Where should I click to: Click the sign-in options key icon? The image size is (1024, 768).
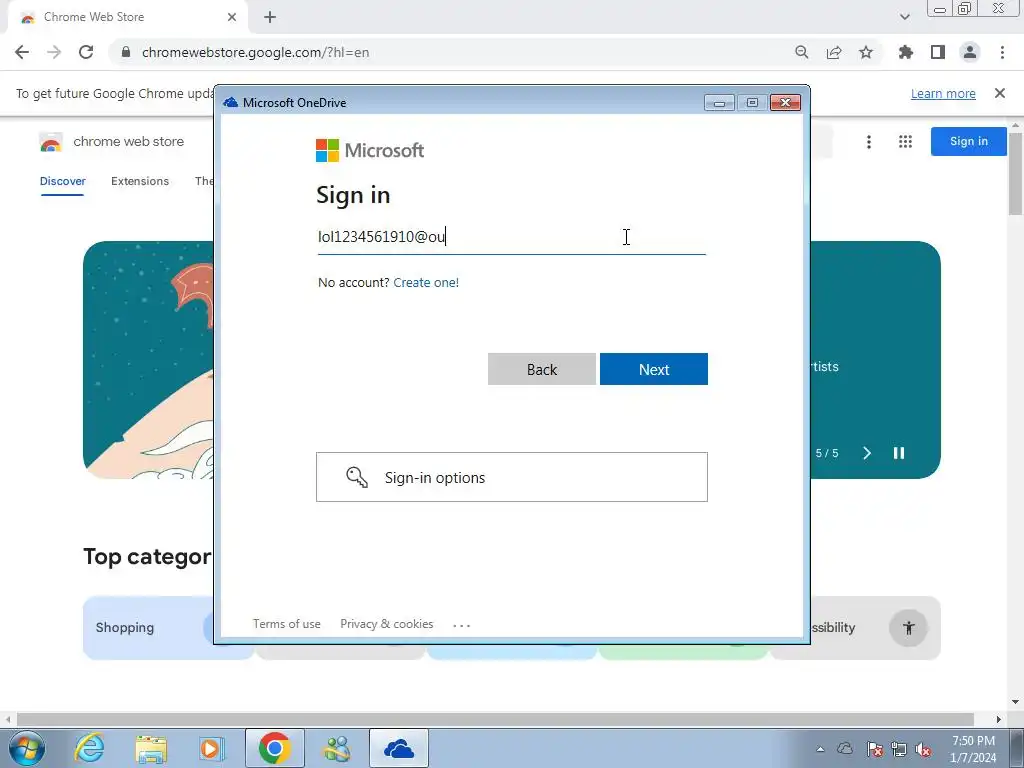pyautogui.click(x=357, y=477)
